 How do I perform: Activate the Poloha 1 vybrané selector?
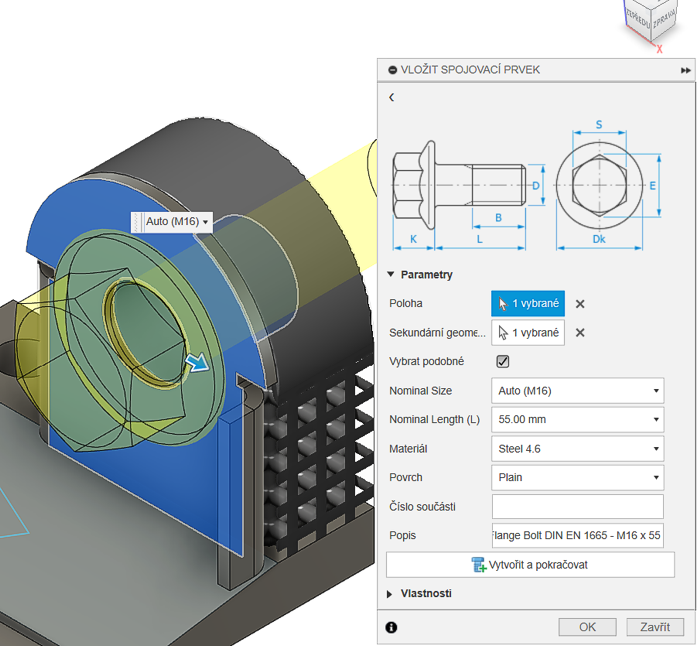click(x=527, y=304)
